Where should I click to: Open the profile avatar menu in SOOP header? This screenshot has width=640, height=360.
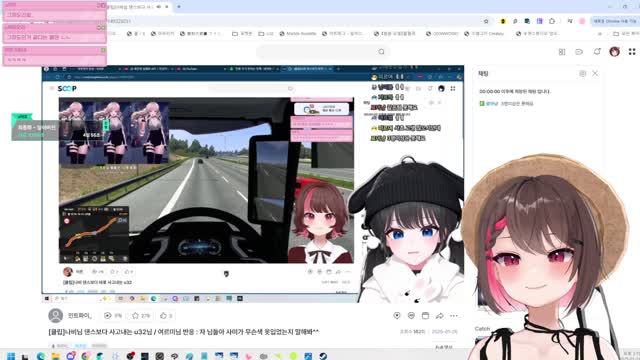[615, 51]
